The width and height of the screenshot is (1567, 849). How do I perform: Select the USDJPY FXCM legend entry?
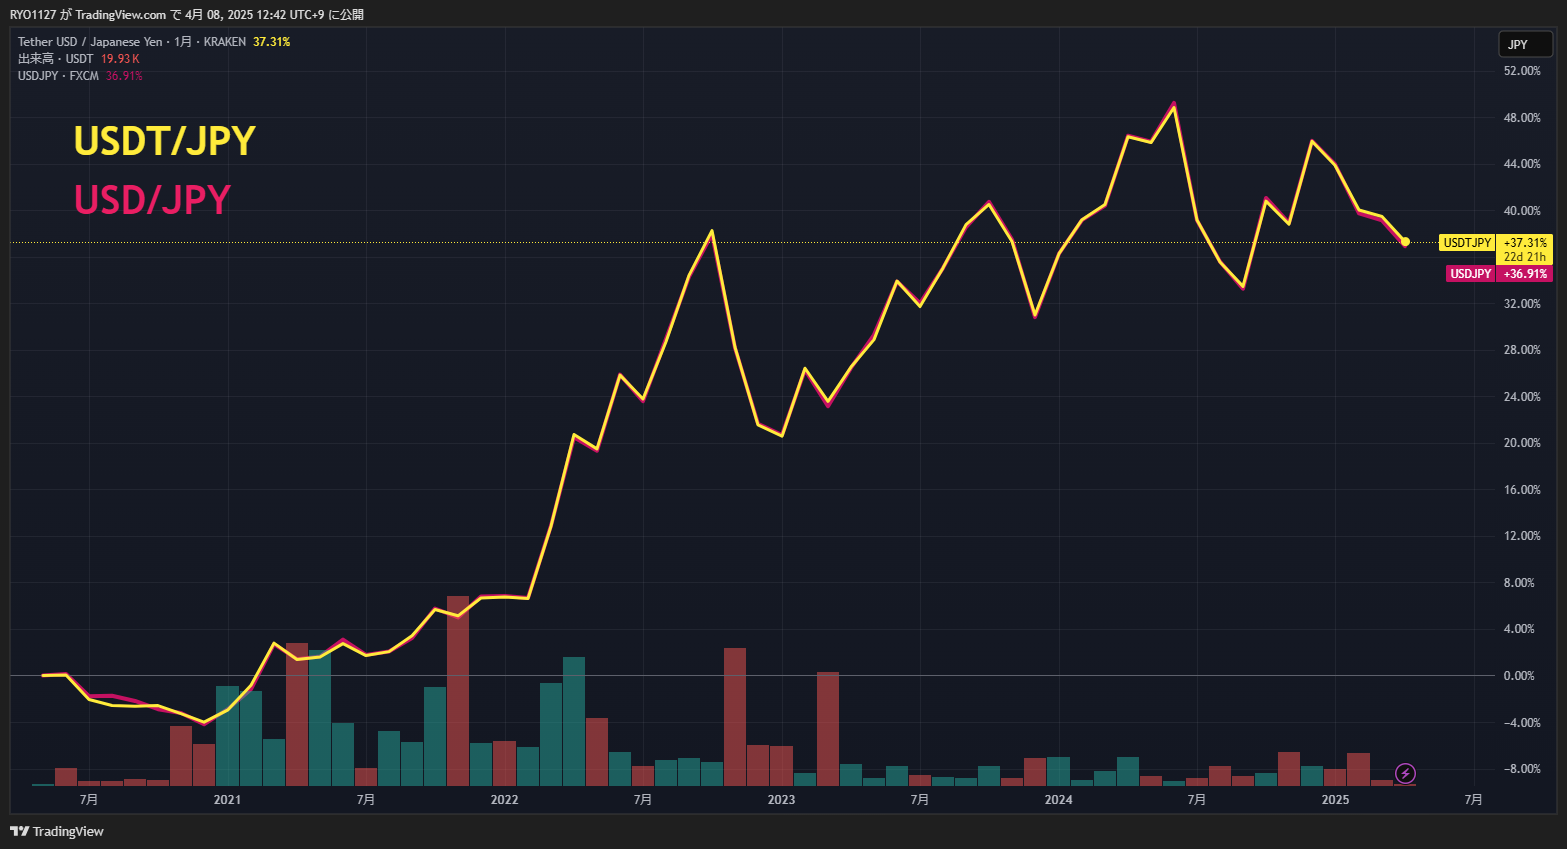tap(58, 76)
